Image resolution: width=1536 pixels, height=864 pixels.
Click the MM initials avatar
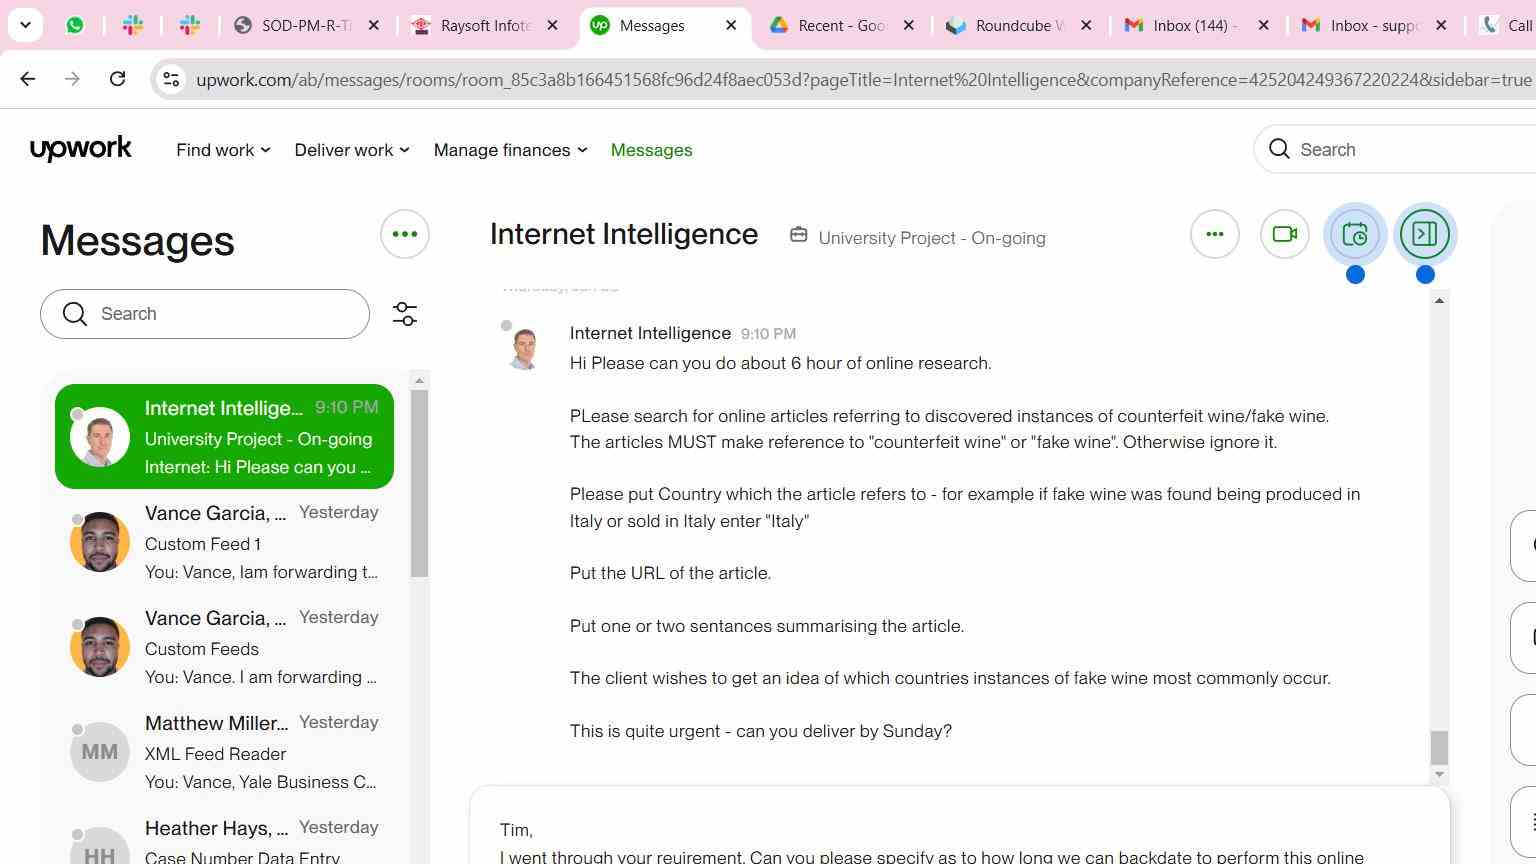[100, 752]
